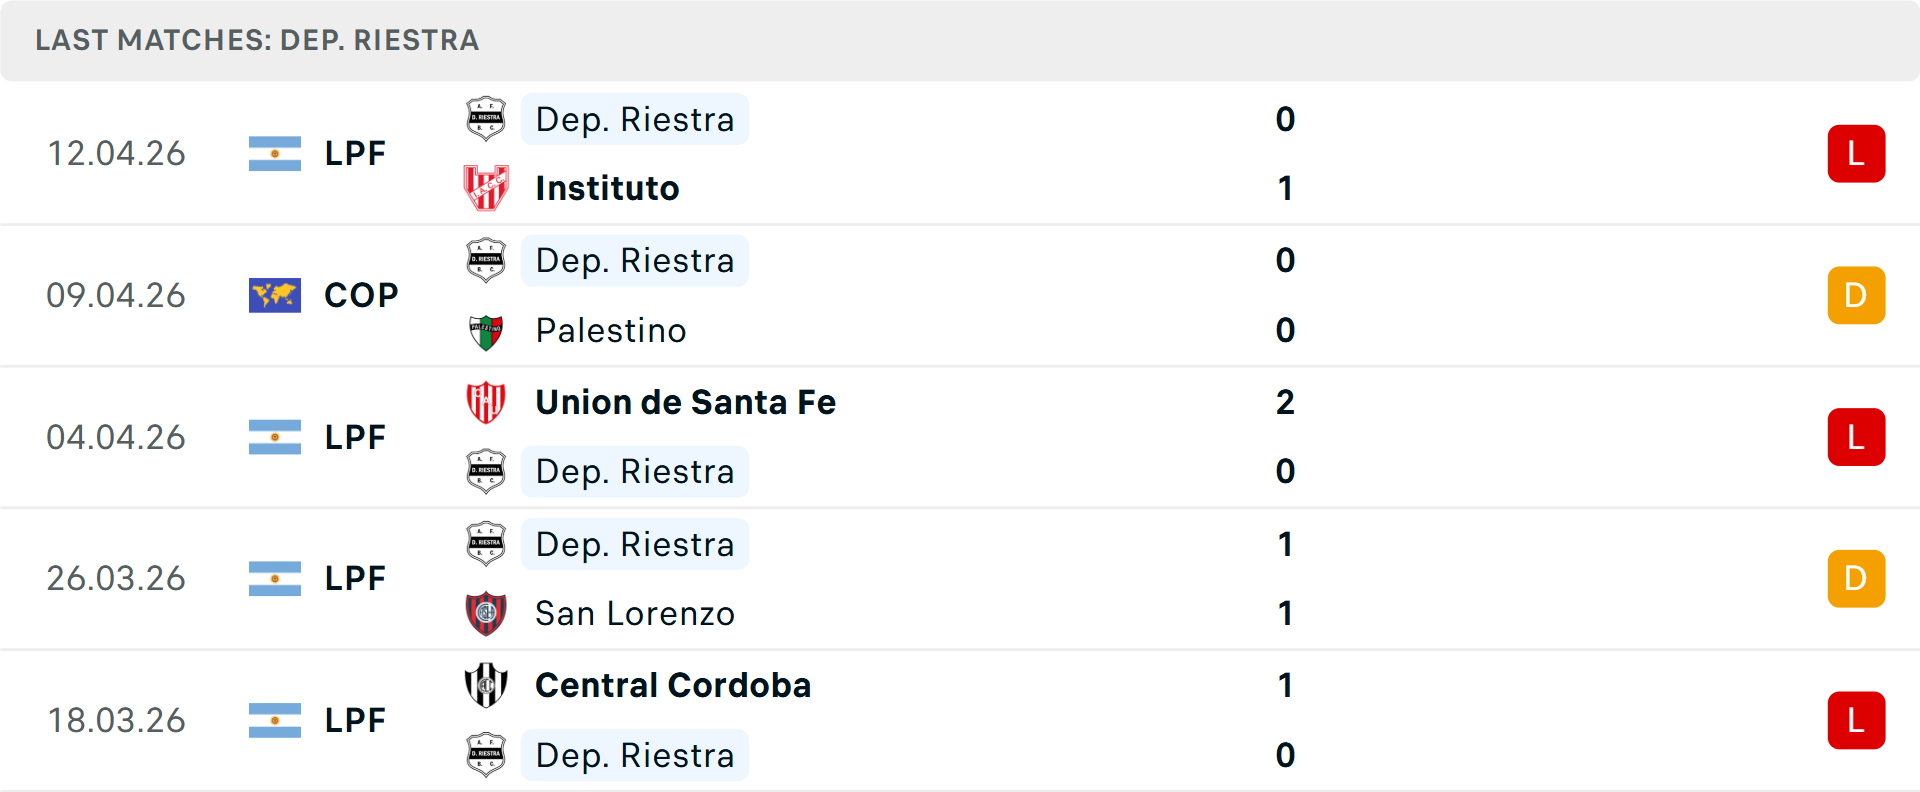Open the Palestino team page link

(x=611, y=330)
